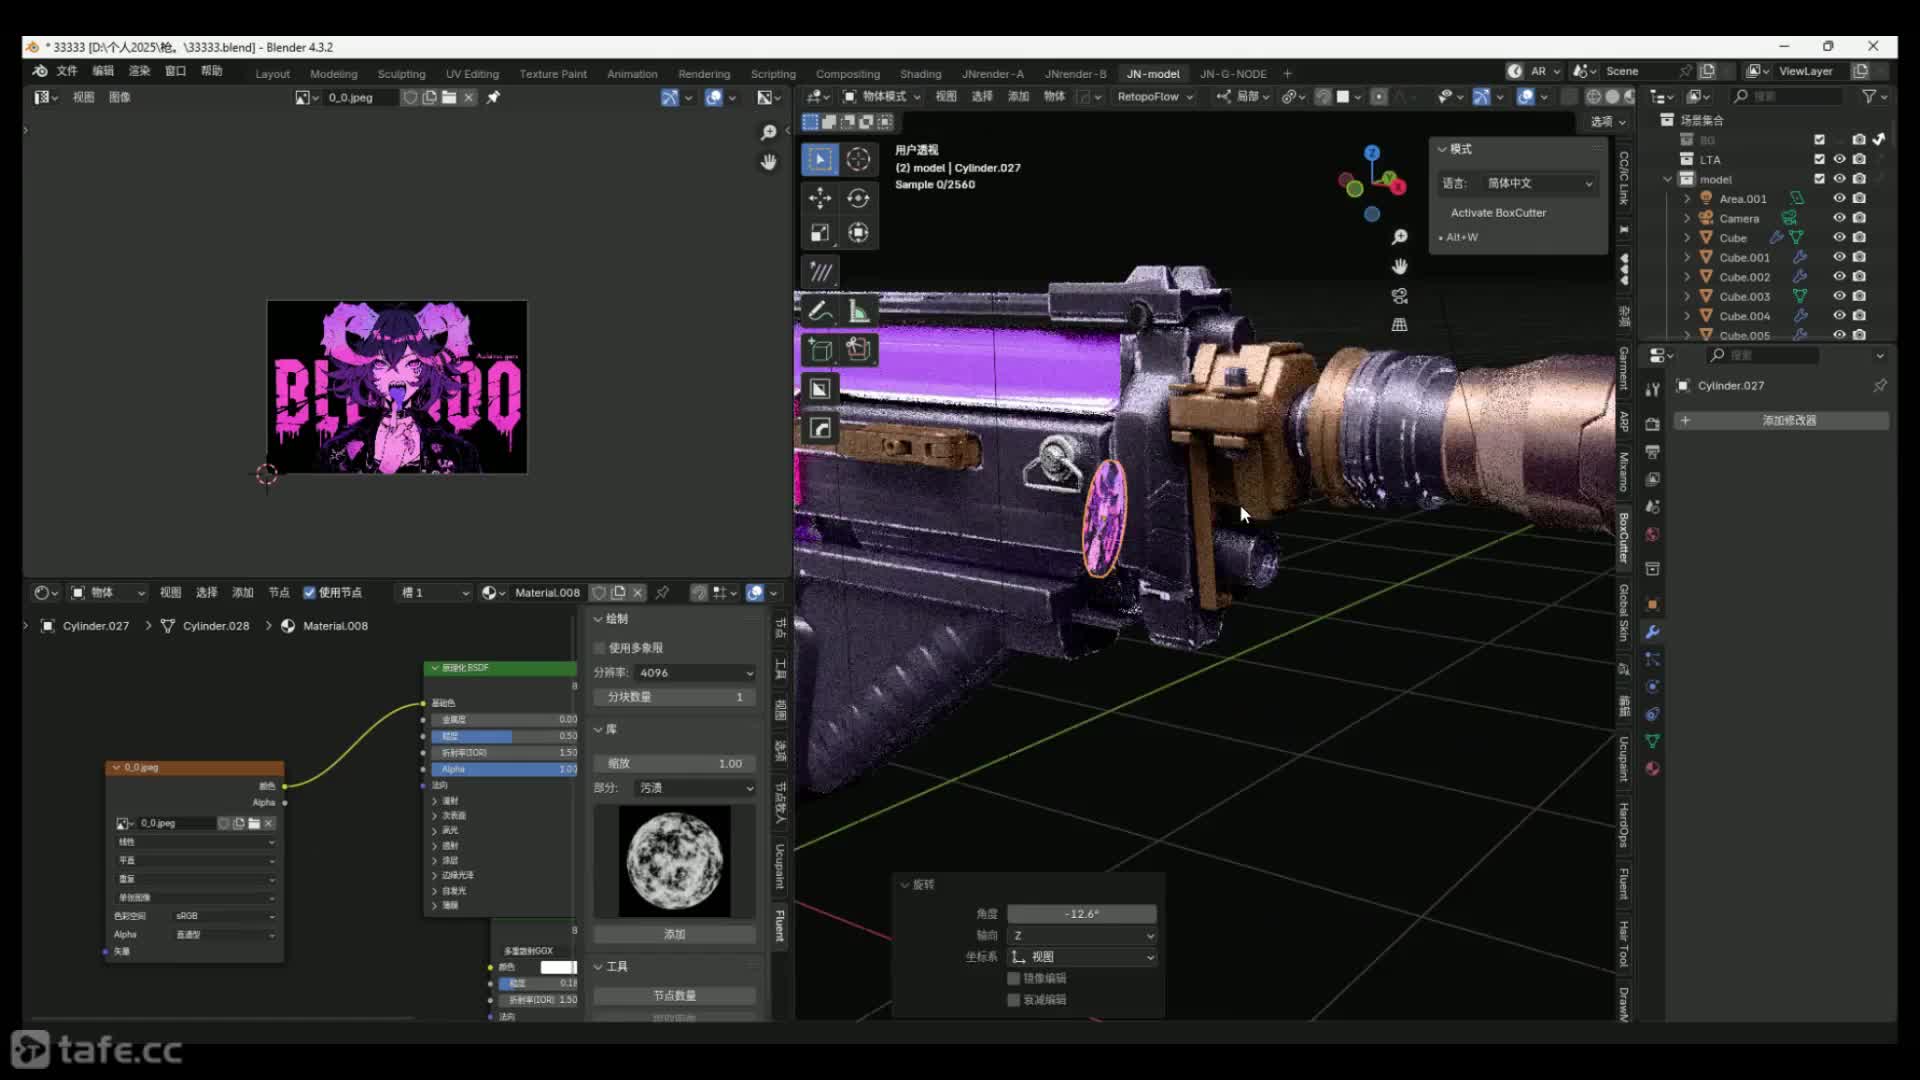Adjust the Alpha slider in BSDF node
Screen dimensions: 1920x1080
click(505, 769)
